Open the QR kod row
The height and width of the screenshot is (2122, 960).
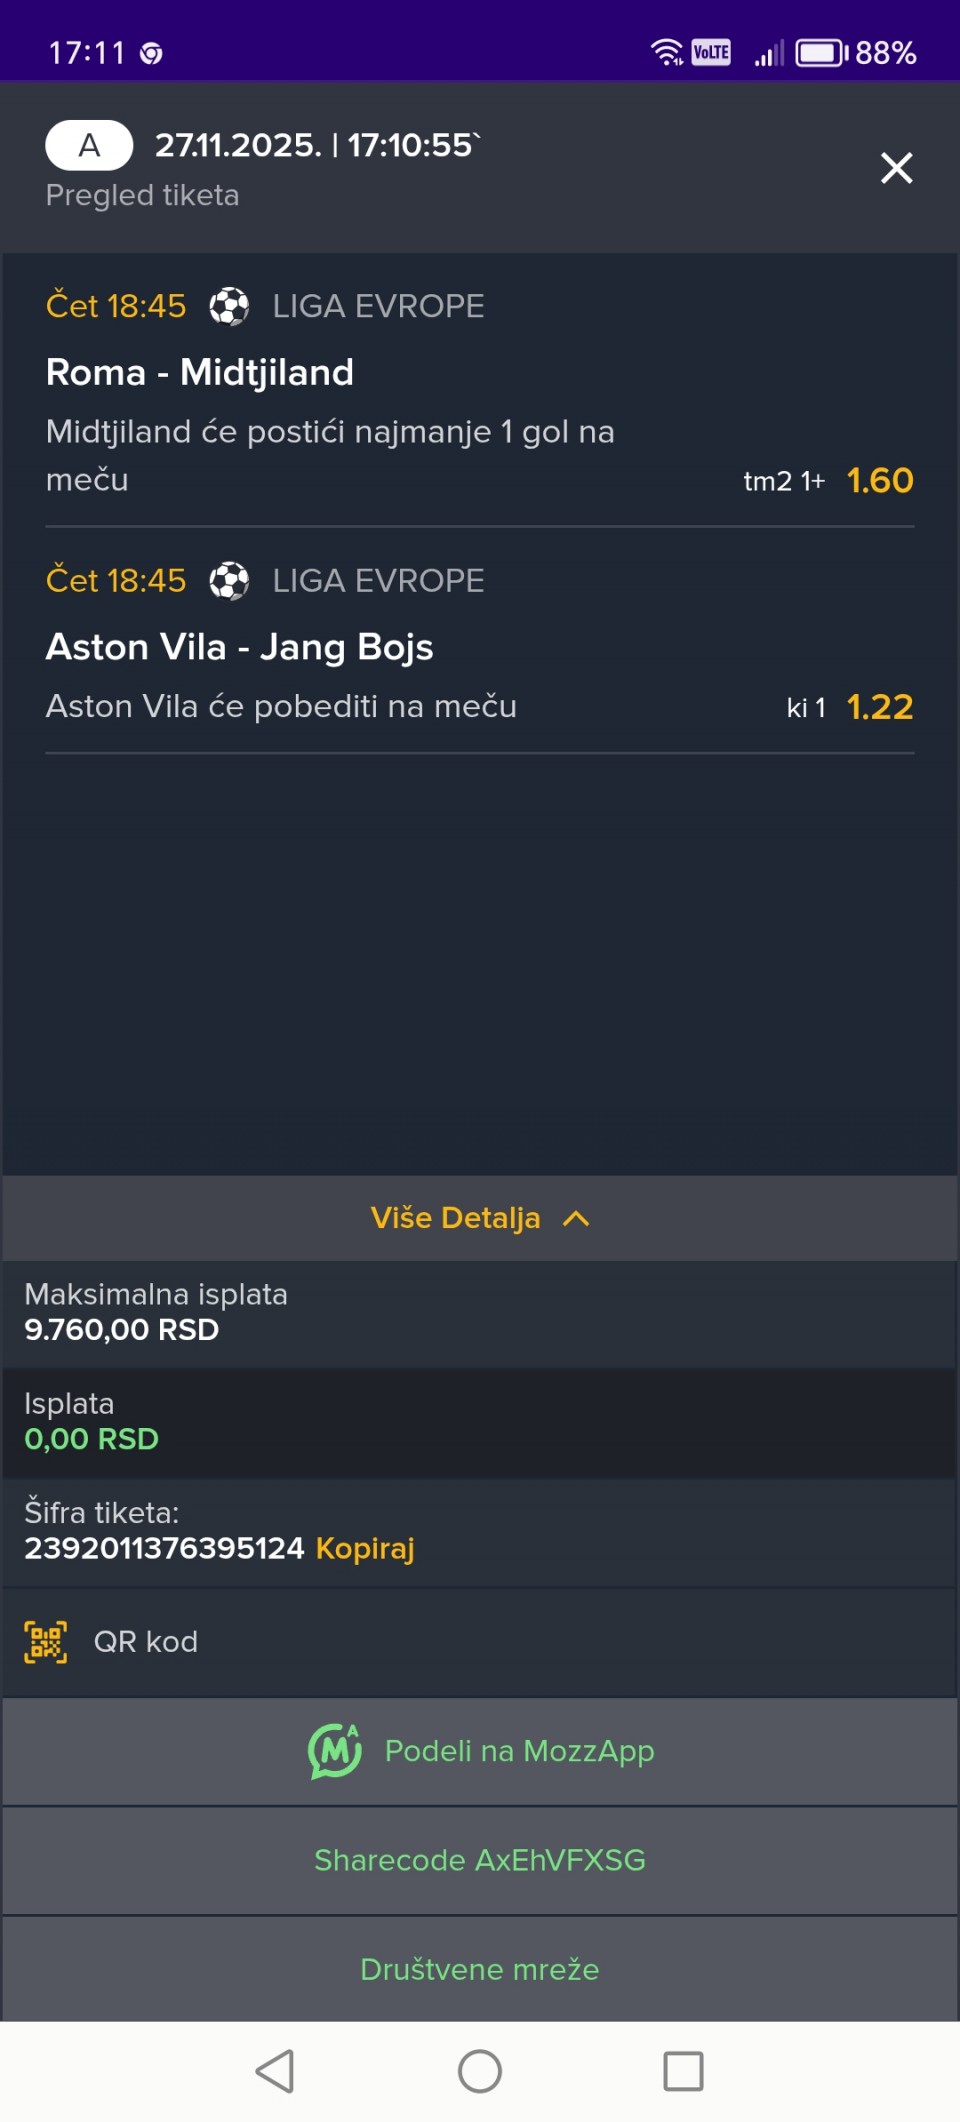[x=146, y=1642]
